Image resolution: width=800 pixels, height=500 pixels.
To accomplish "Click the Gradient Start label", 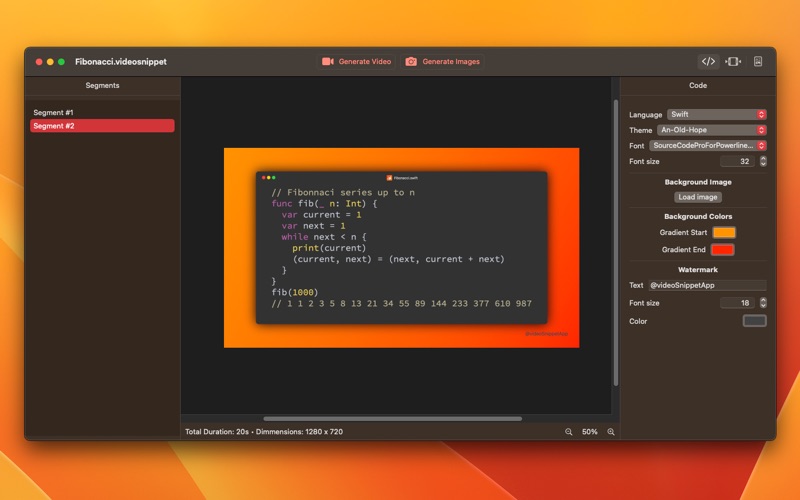I will (683, 233).
